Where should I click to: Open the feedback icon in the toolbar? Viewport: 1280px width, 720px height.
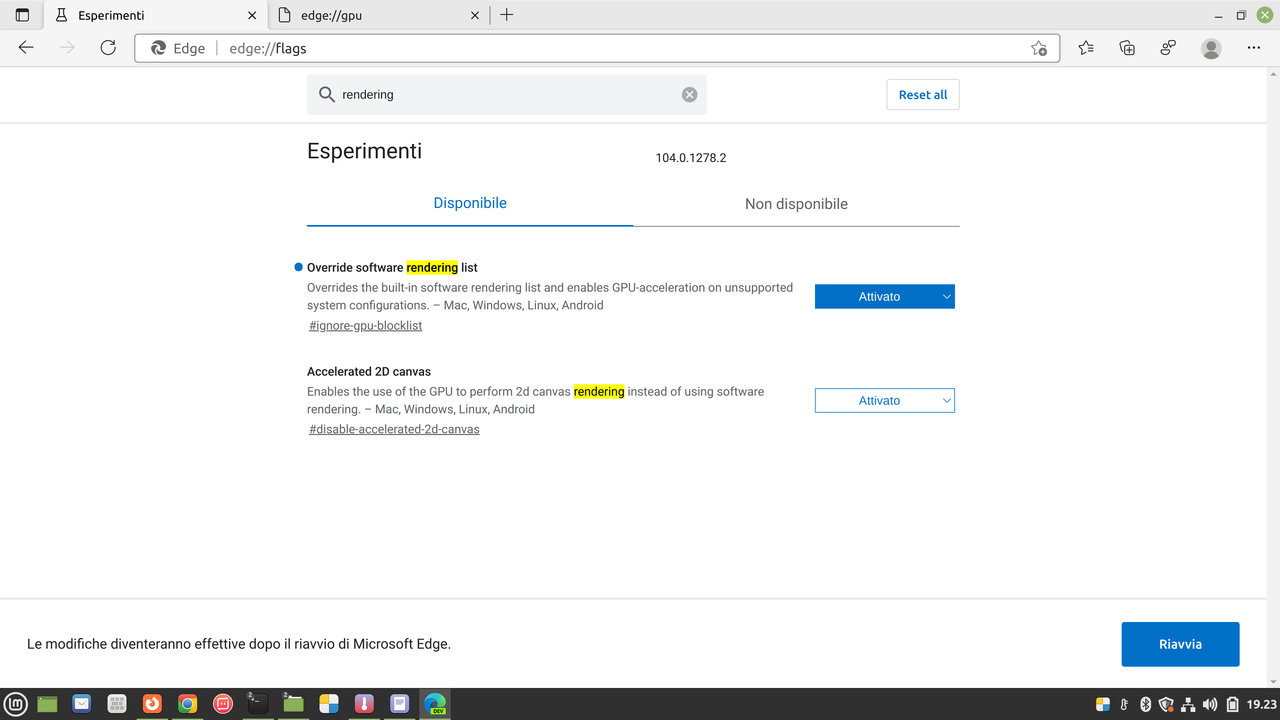pos(1168,48)
